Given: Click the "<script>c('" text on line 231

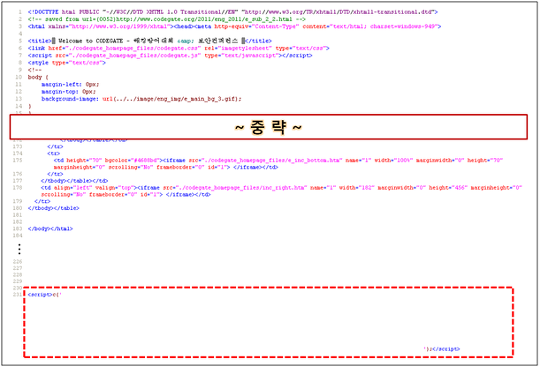Looking at the screenshot, I should pyautogui.click(x=45, y=295).
